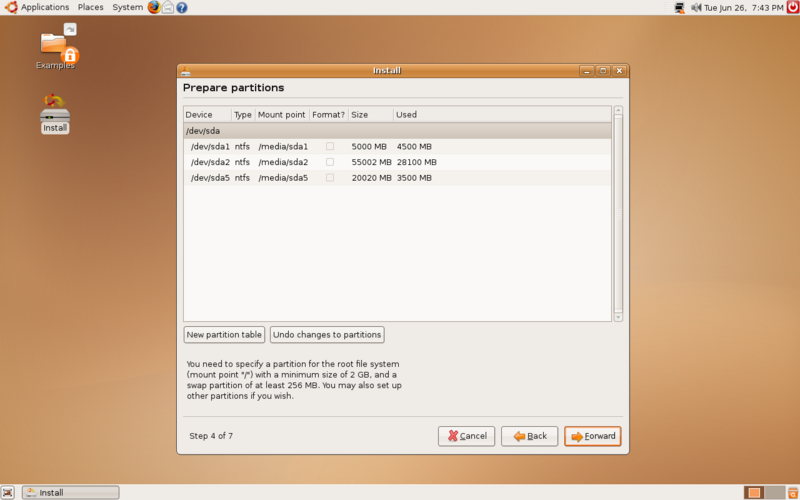Click the /media/sda1 mount point cell
The height and width of the screenshot is (500, 800).
(x=283, y=146)
